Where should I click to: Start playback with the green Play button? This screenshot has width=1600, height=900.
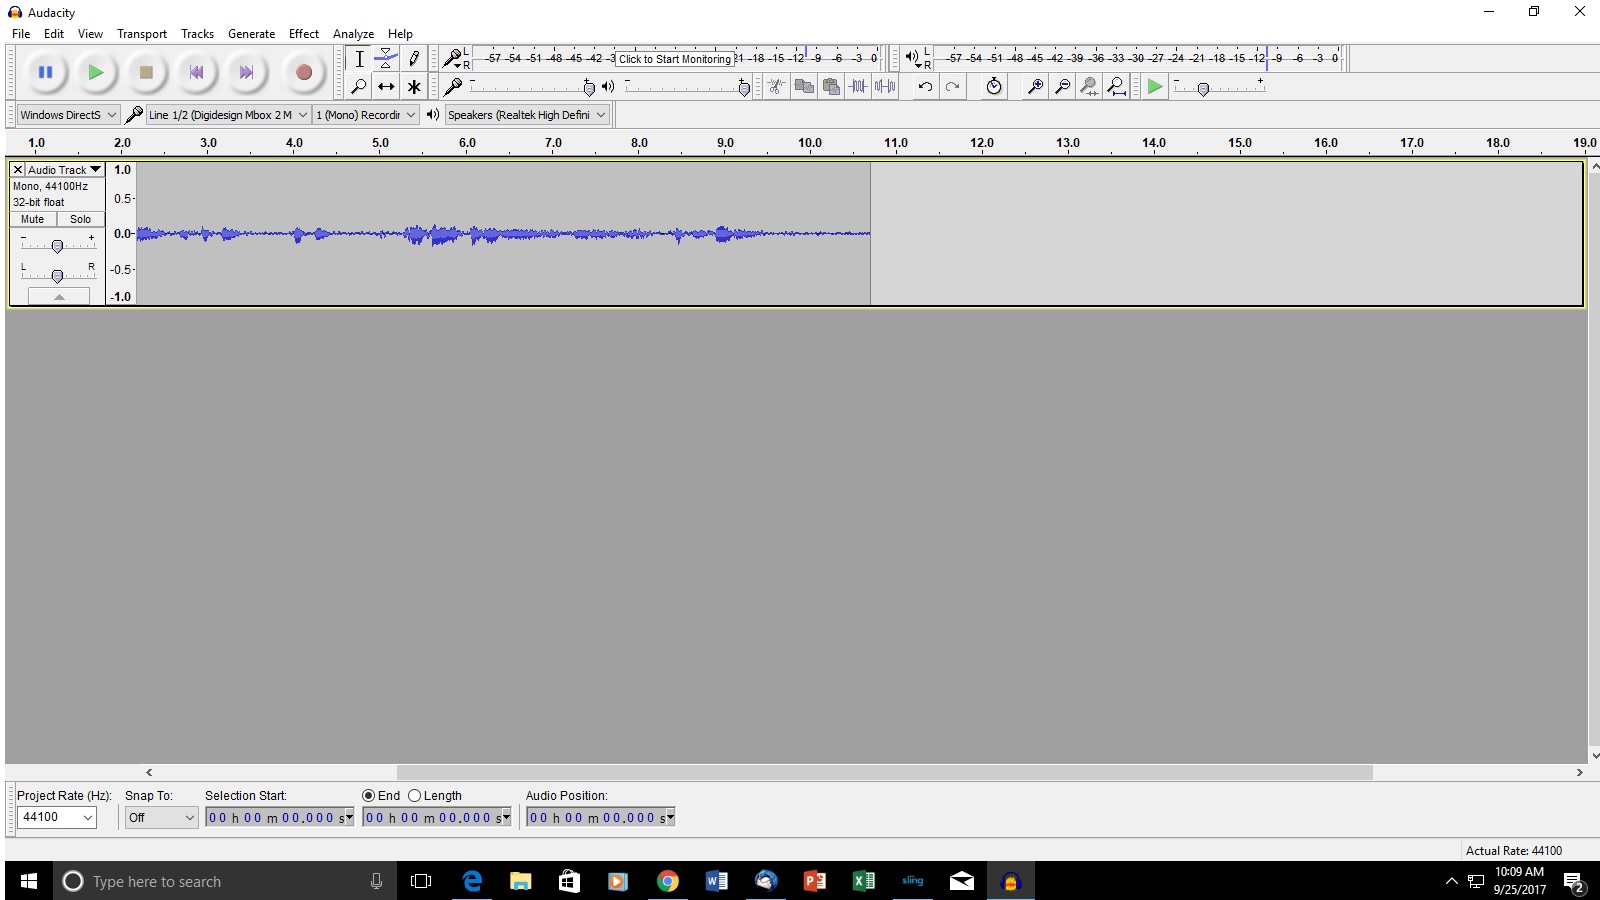(x=95, y=72)
